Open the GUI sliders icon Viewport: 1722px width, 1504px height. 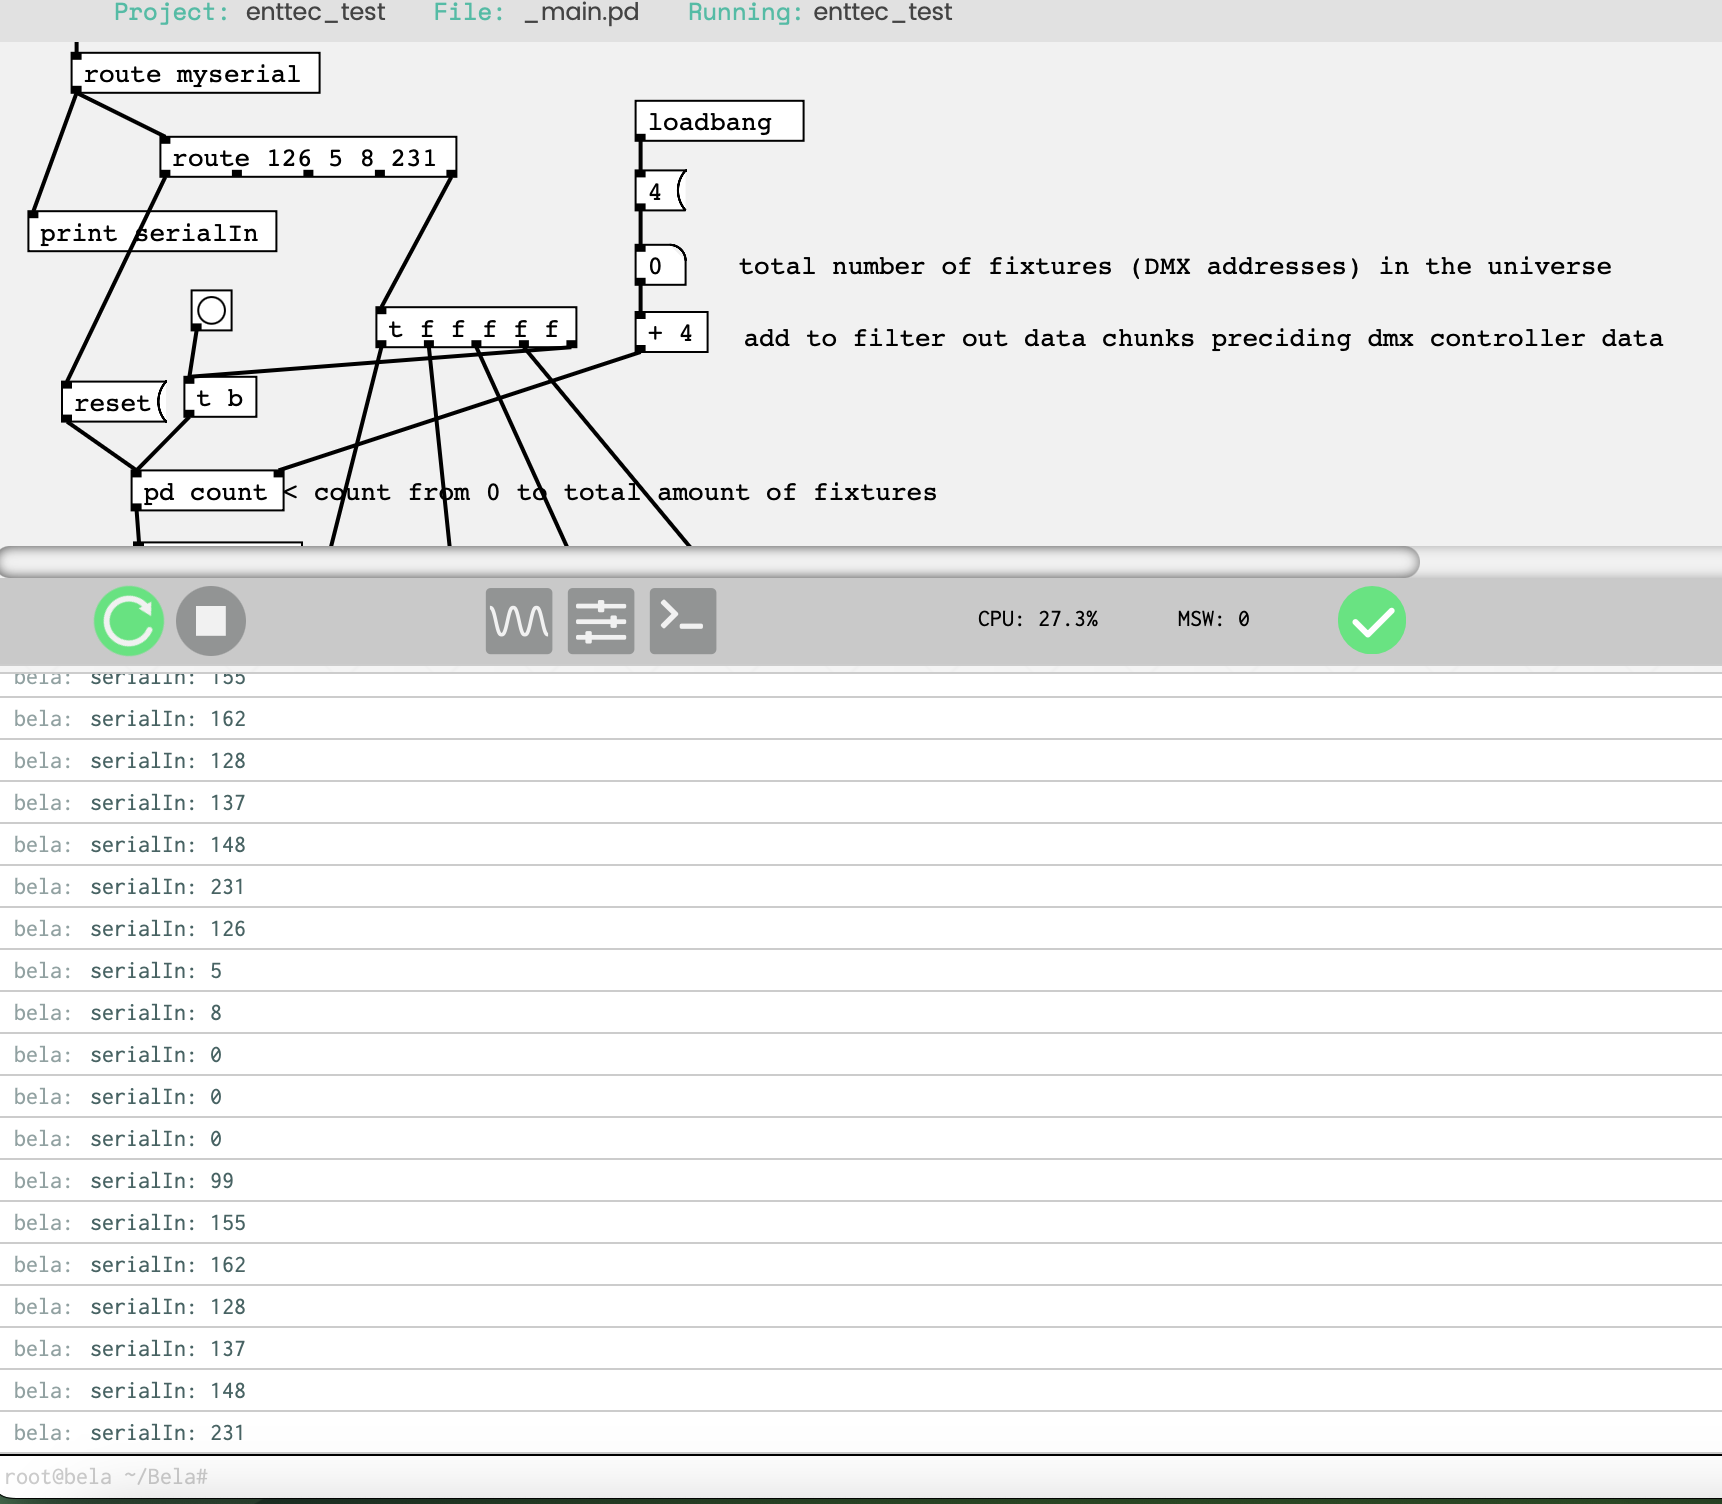[x=601, y=621]
